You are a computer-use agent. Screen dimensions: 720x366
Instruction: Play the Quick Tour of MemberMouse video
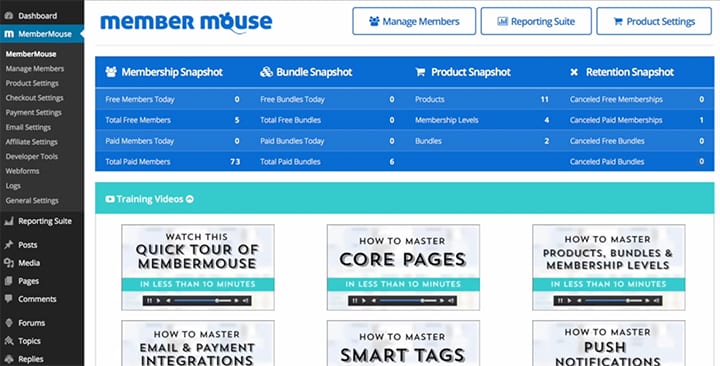pos(198,267)
